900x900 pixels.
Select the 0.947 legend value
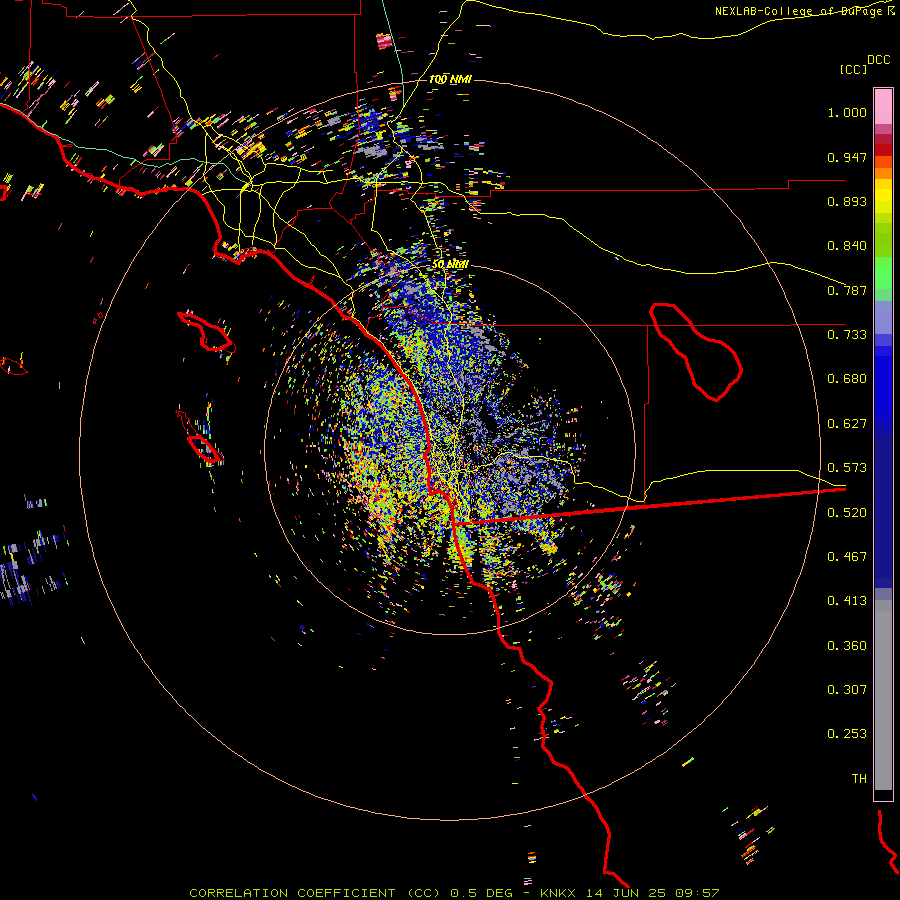coord(847,157)
